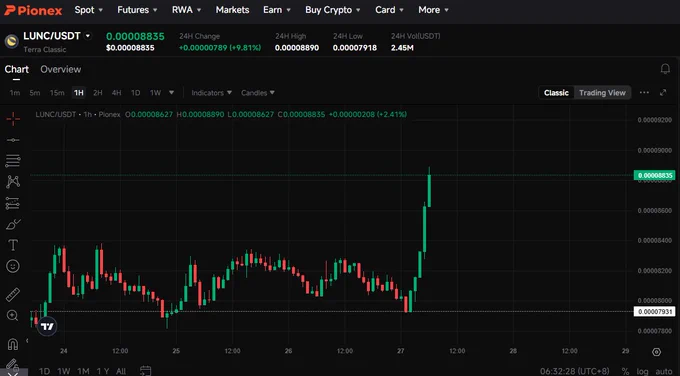Click the 24H High value 0.00008890
This screenshot has width=680, height=376.
tap(297, 48)
